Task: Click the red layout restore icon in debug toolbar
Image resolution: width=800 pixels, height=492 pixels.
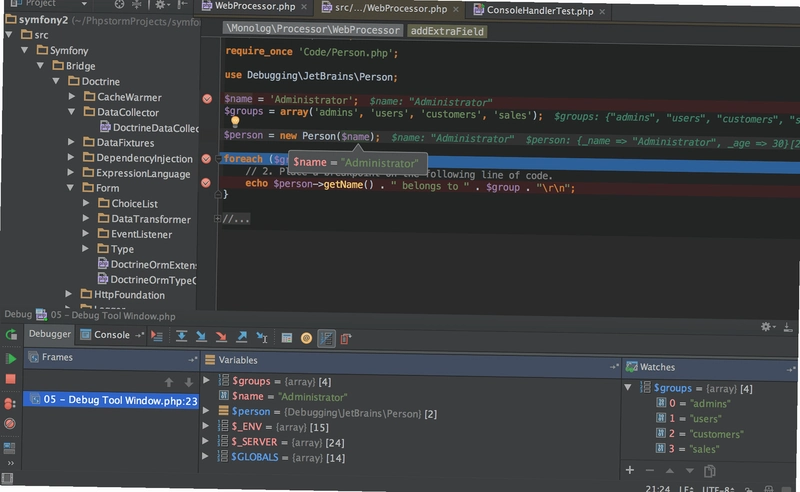Action: point(346,339)
